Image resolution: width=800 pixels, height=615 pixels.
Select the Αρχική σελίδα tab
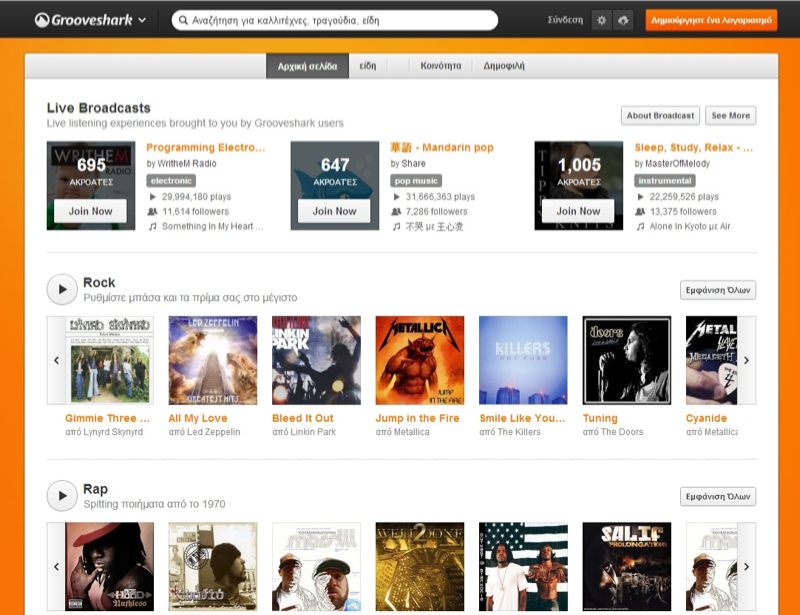[307, 66]
